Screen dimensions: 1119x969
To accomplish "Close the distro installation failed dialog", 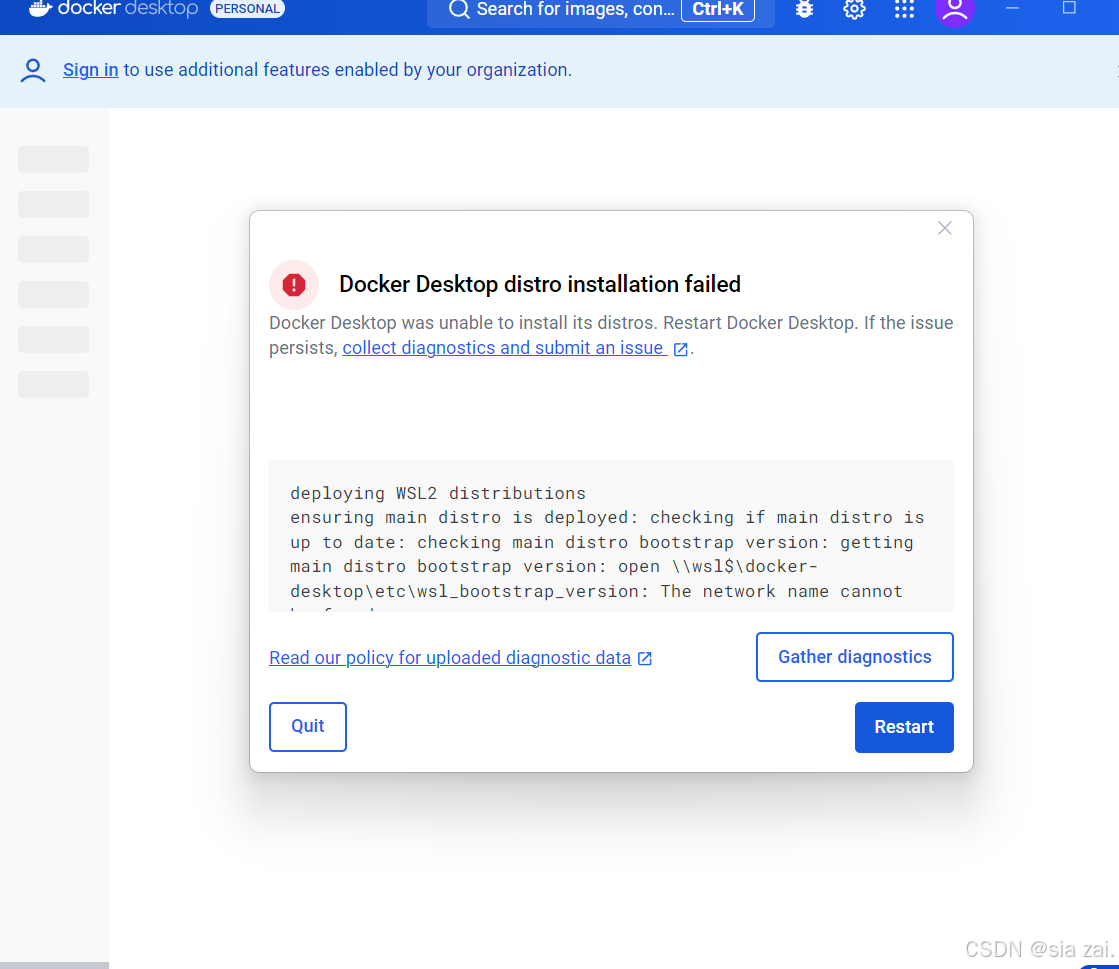I will coord(944,228).
